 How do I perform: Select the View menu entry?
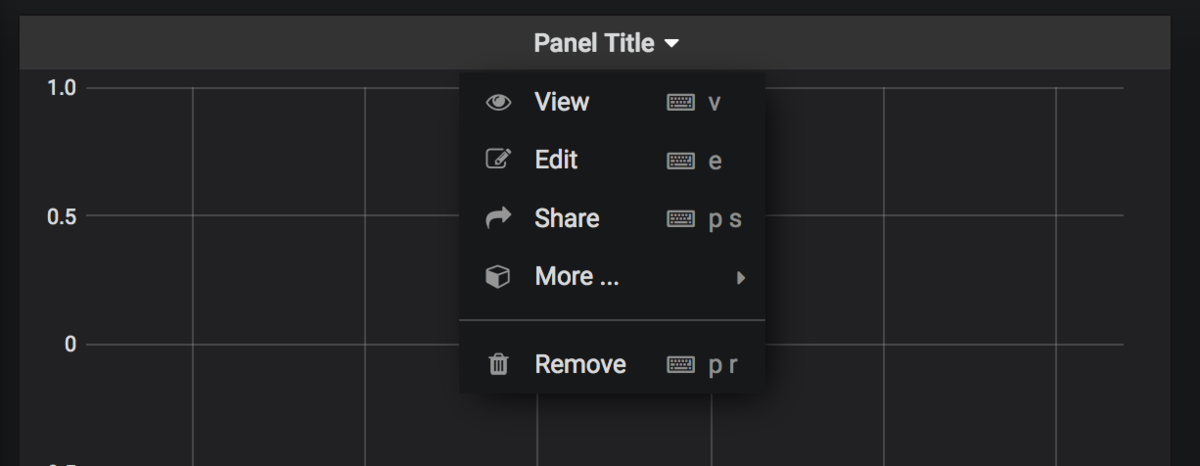click(562, 102)
